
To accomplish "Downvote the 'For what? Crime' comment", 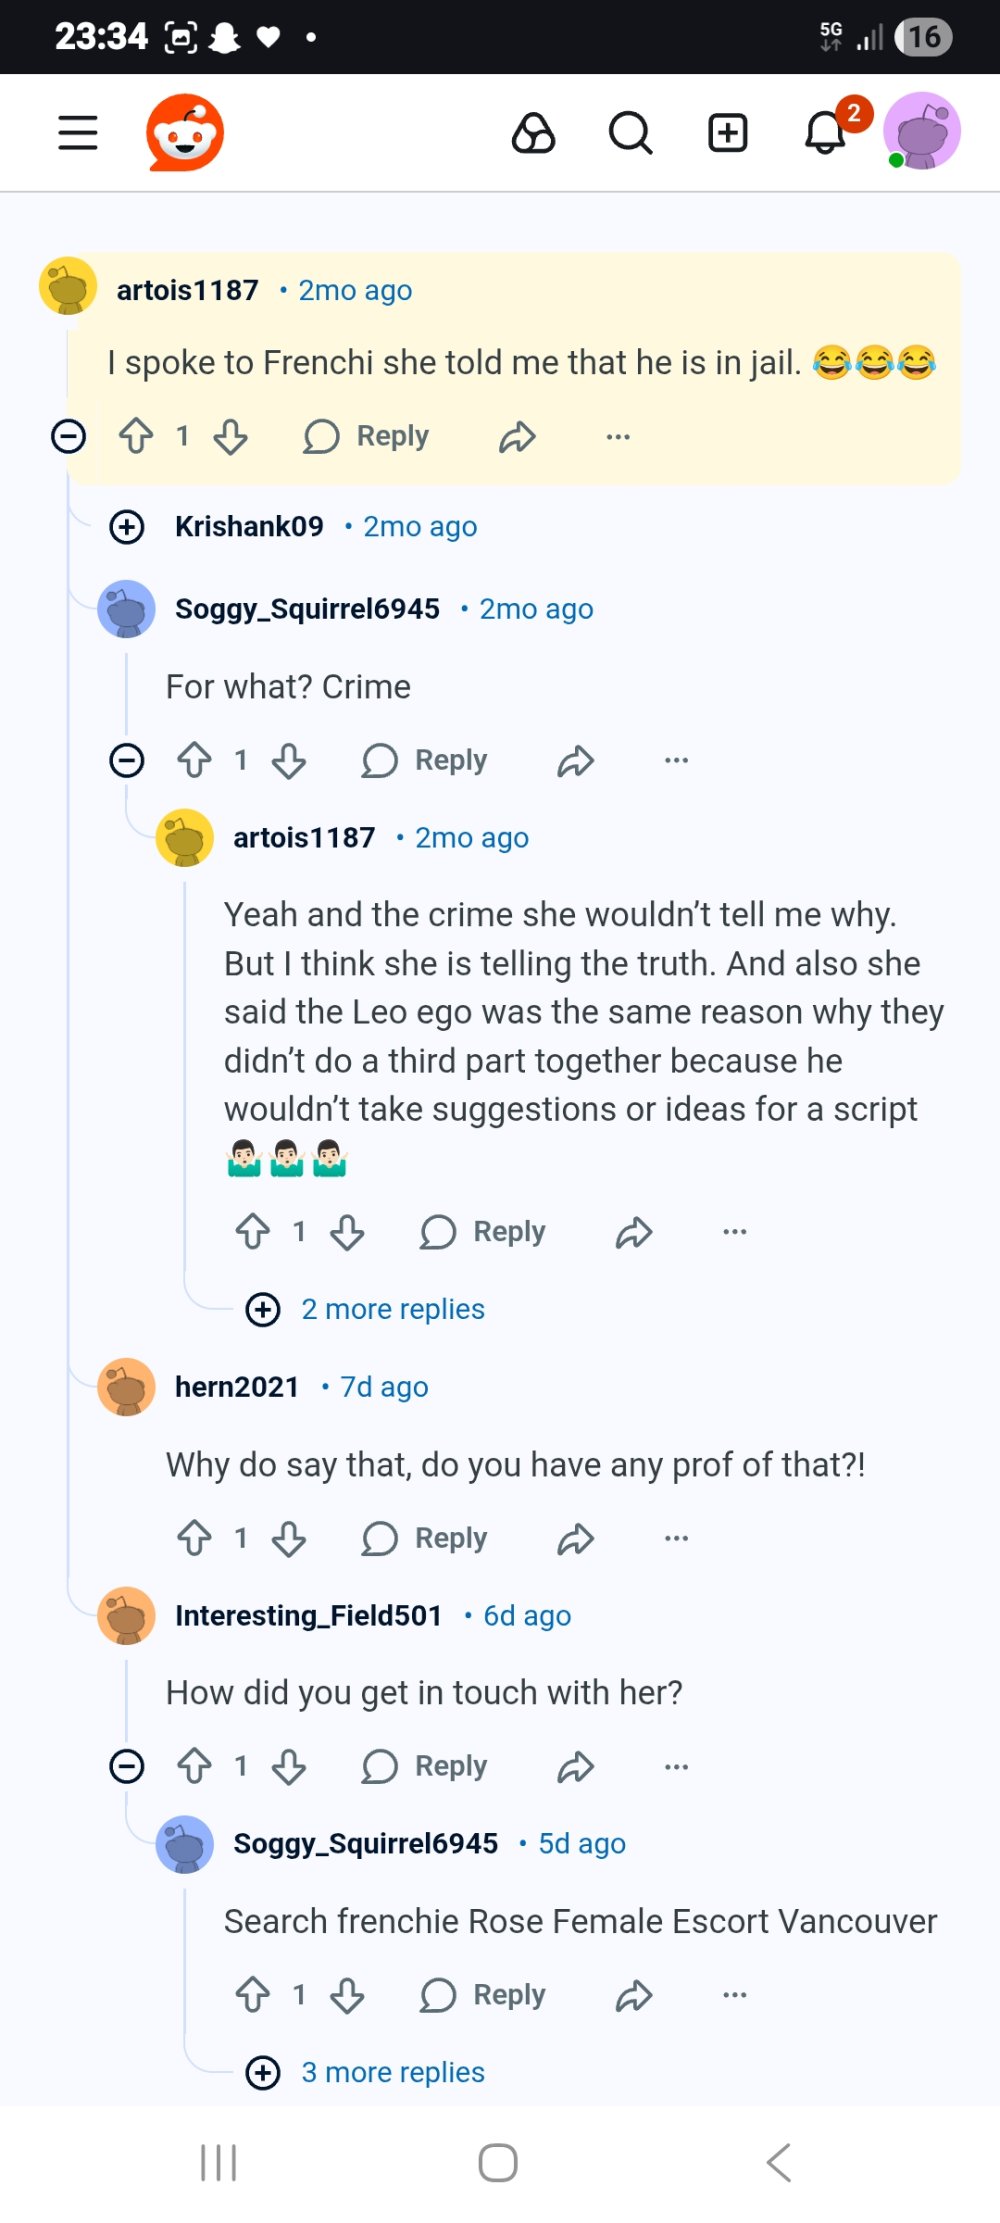I will [289, 761].
